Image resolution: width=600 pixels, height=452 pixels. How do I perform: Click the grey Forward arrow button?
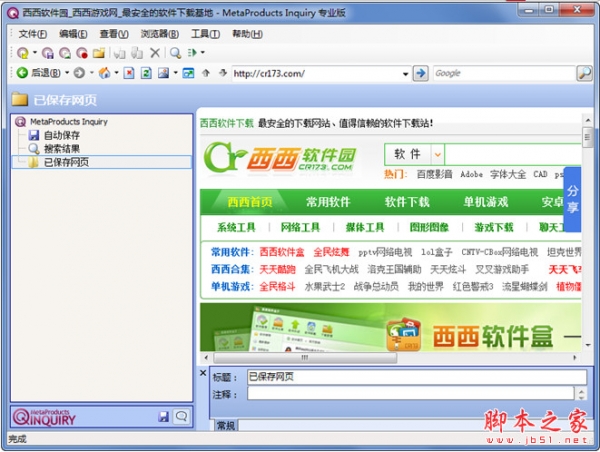tap(79, 73)
